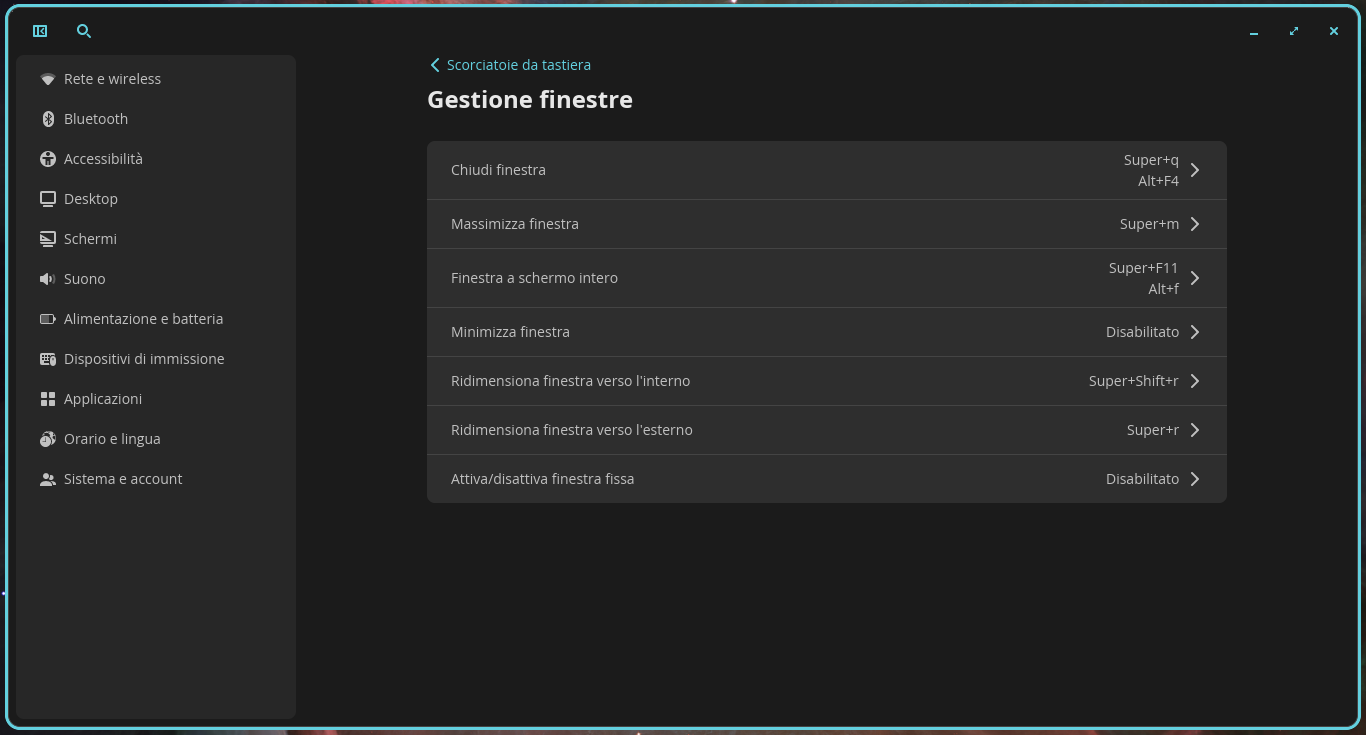Click the Bluetooth icon in sidebar
This screenshot has height=735, width=1366.
[48, 119]
